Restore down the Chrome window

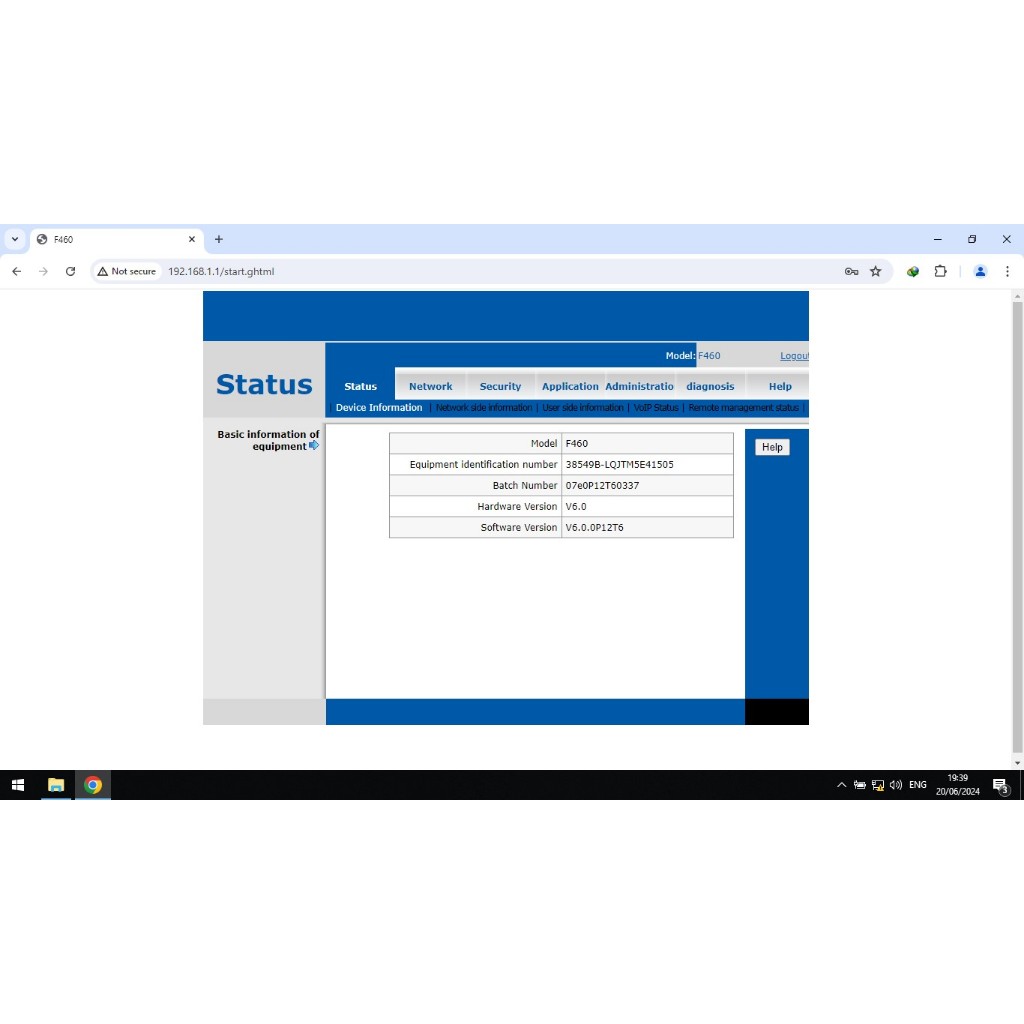[972, 240]
